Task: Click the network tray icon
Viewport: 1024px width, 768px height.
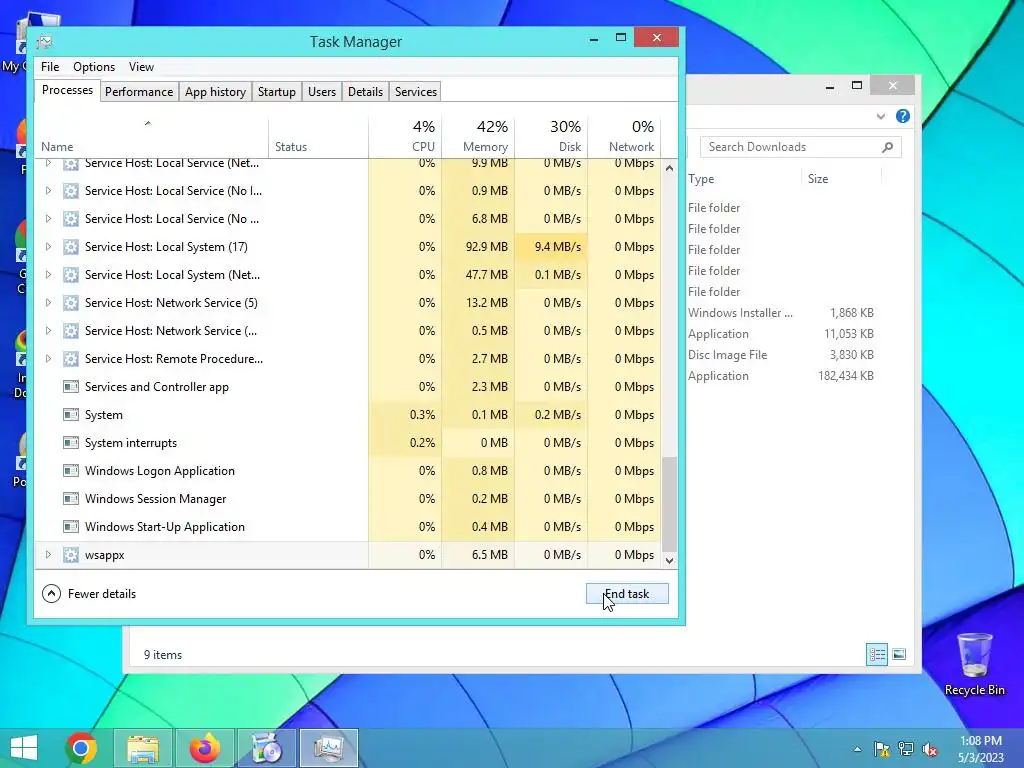Action: coord(906,749)
